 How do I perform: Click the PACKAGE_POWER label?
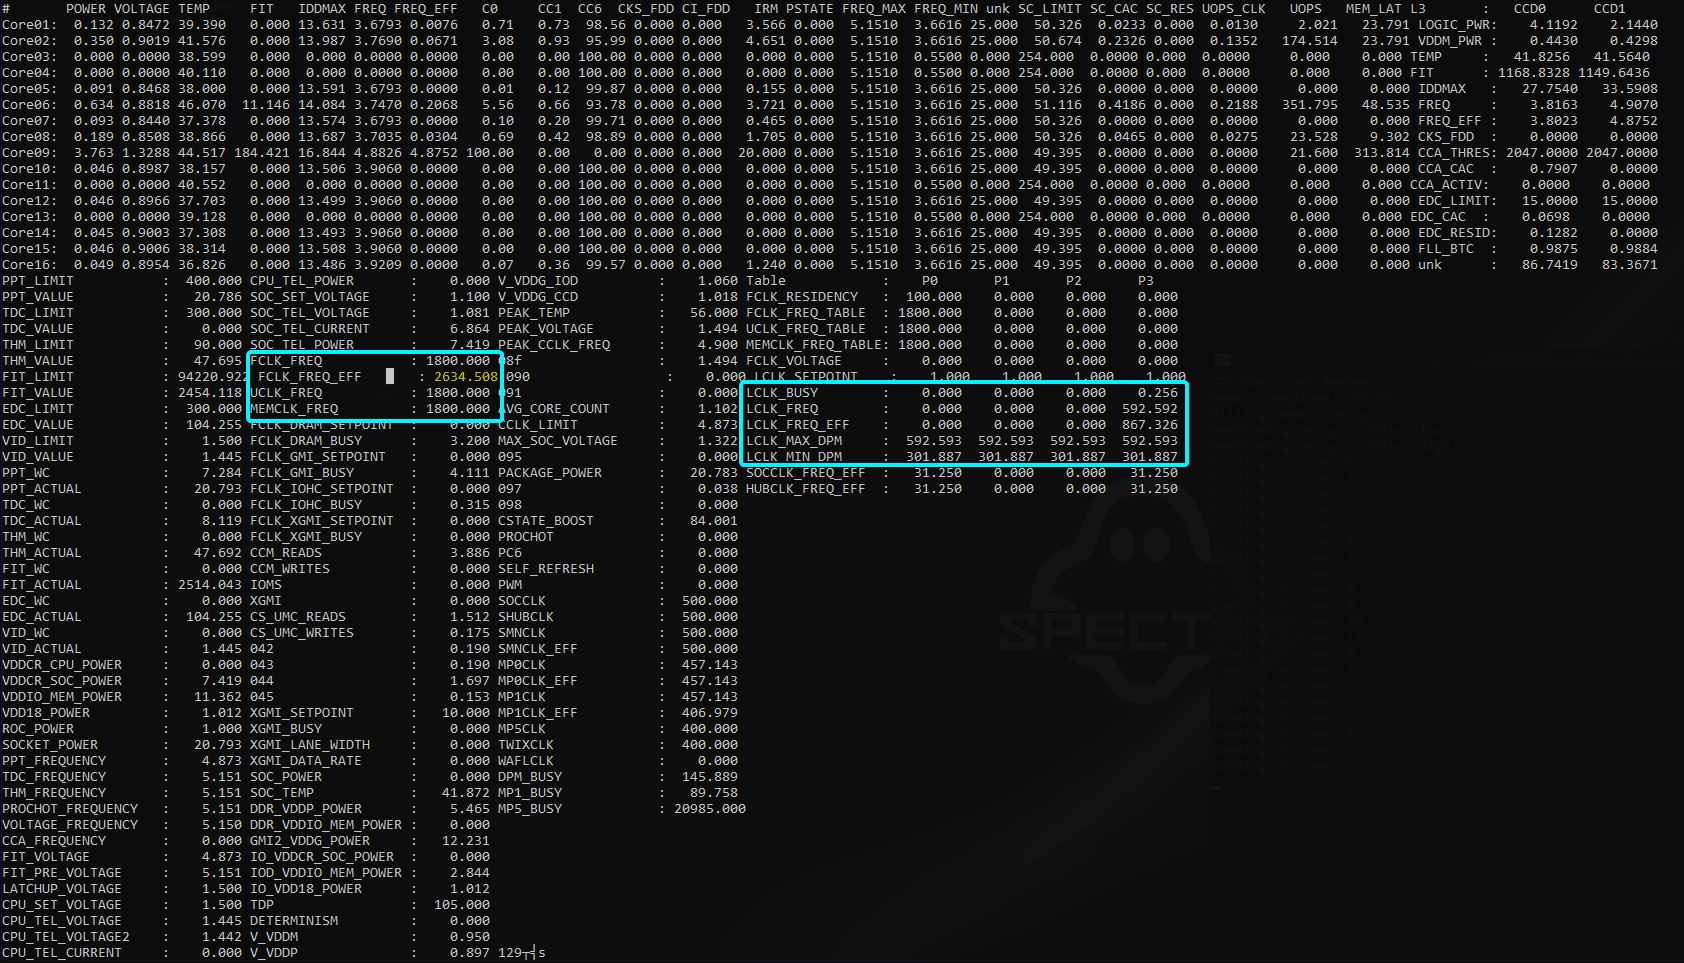coord(550,473)
